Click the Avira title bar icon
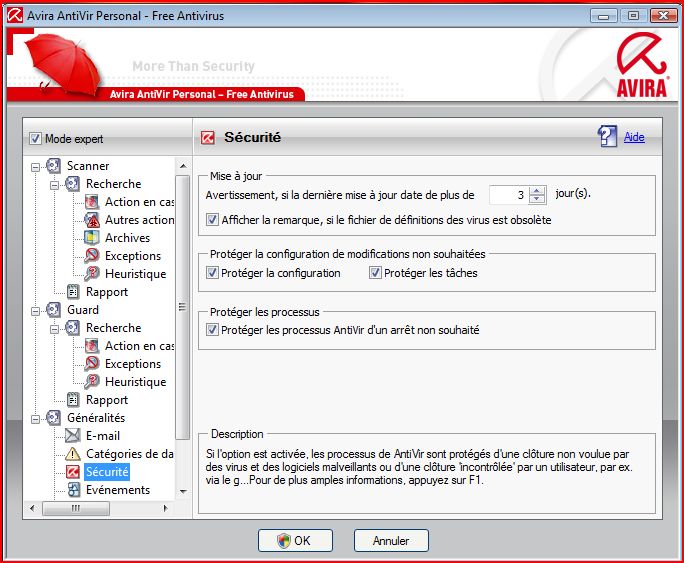684x563 pixels. pyautogui.click(x=15, y=15)
